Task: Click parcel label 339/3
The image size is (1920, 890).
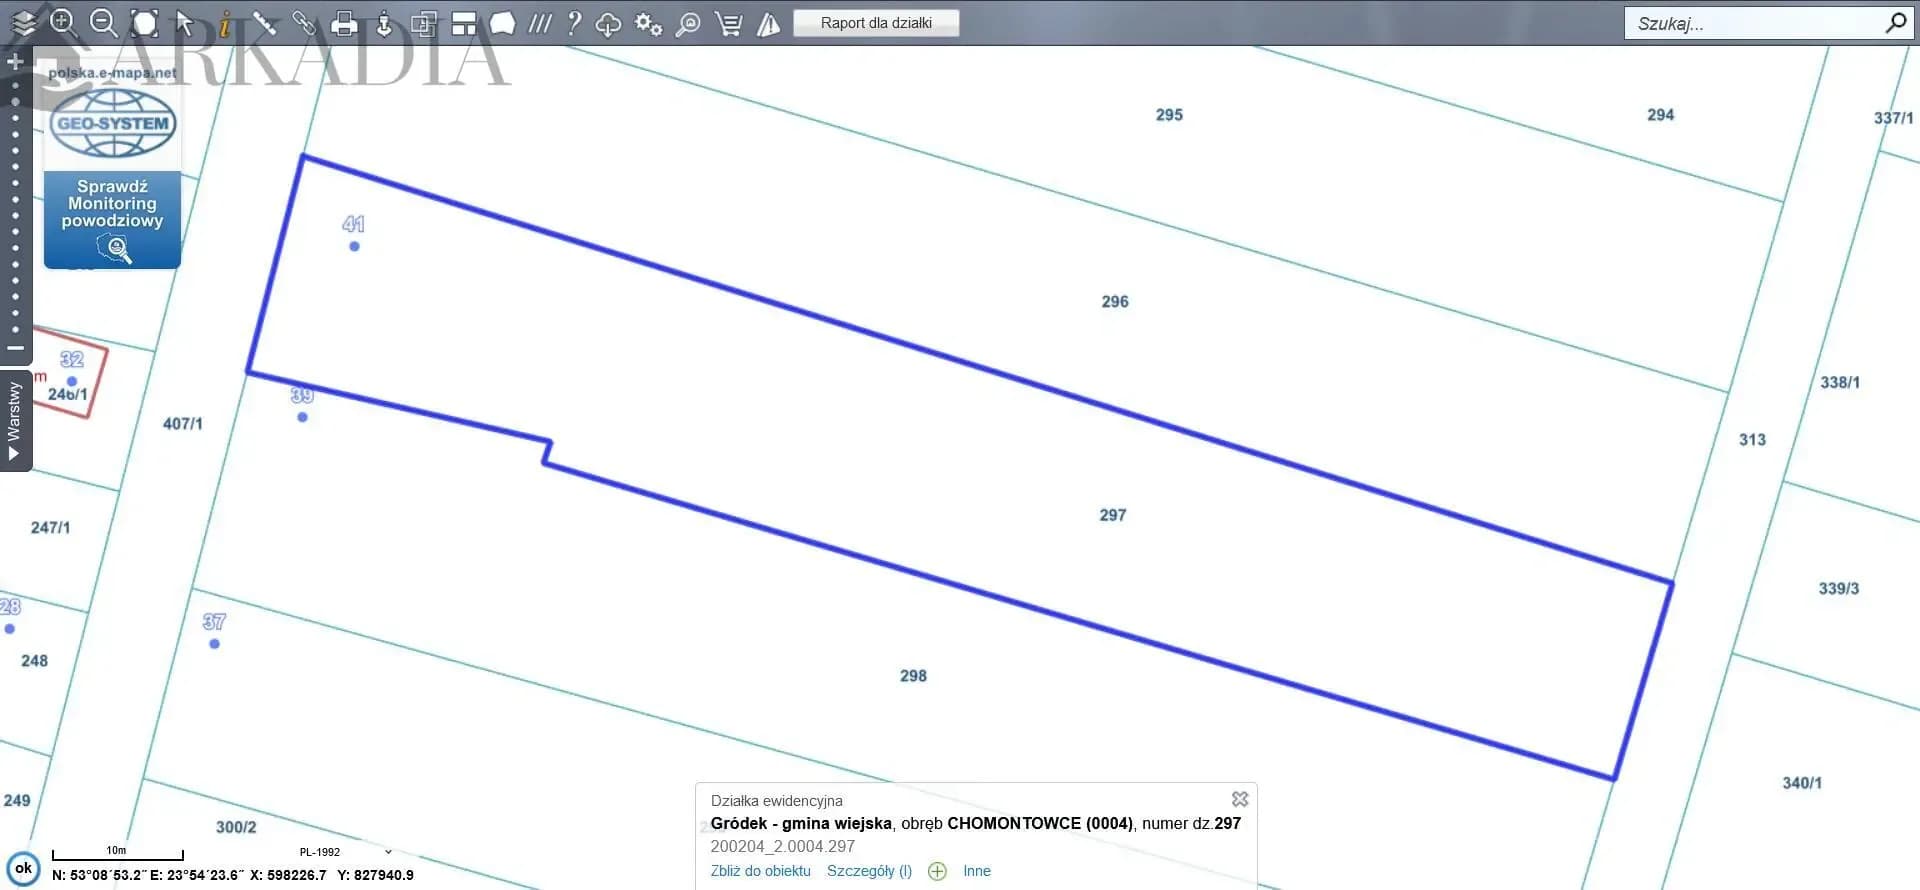Action: 1839,588
